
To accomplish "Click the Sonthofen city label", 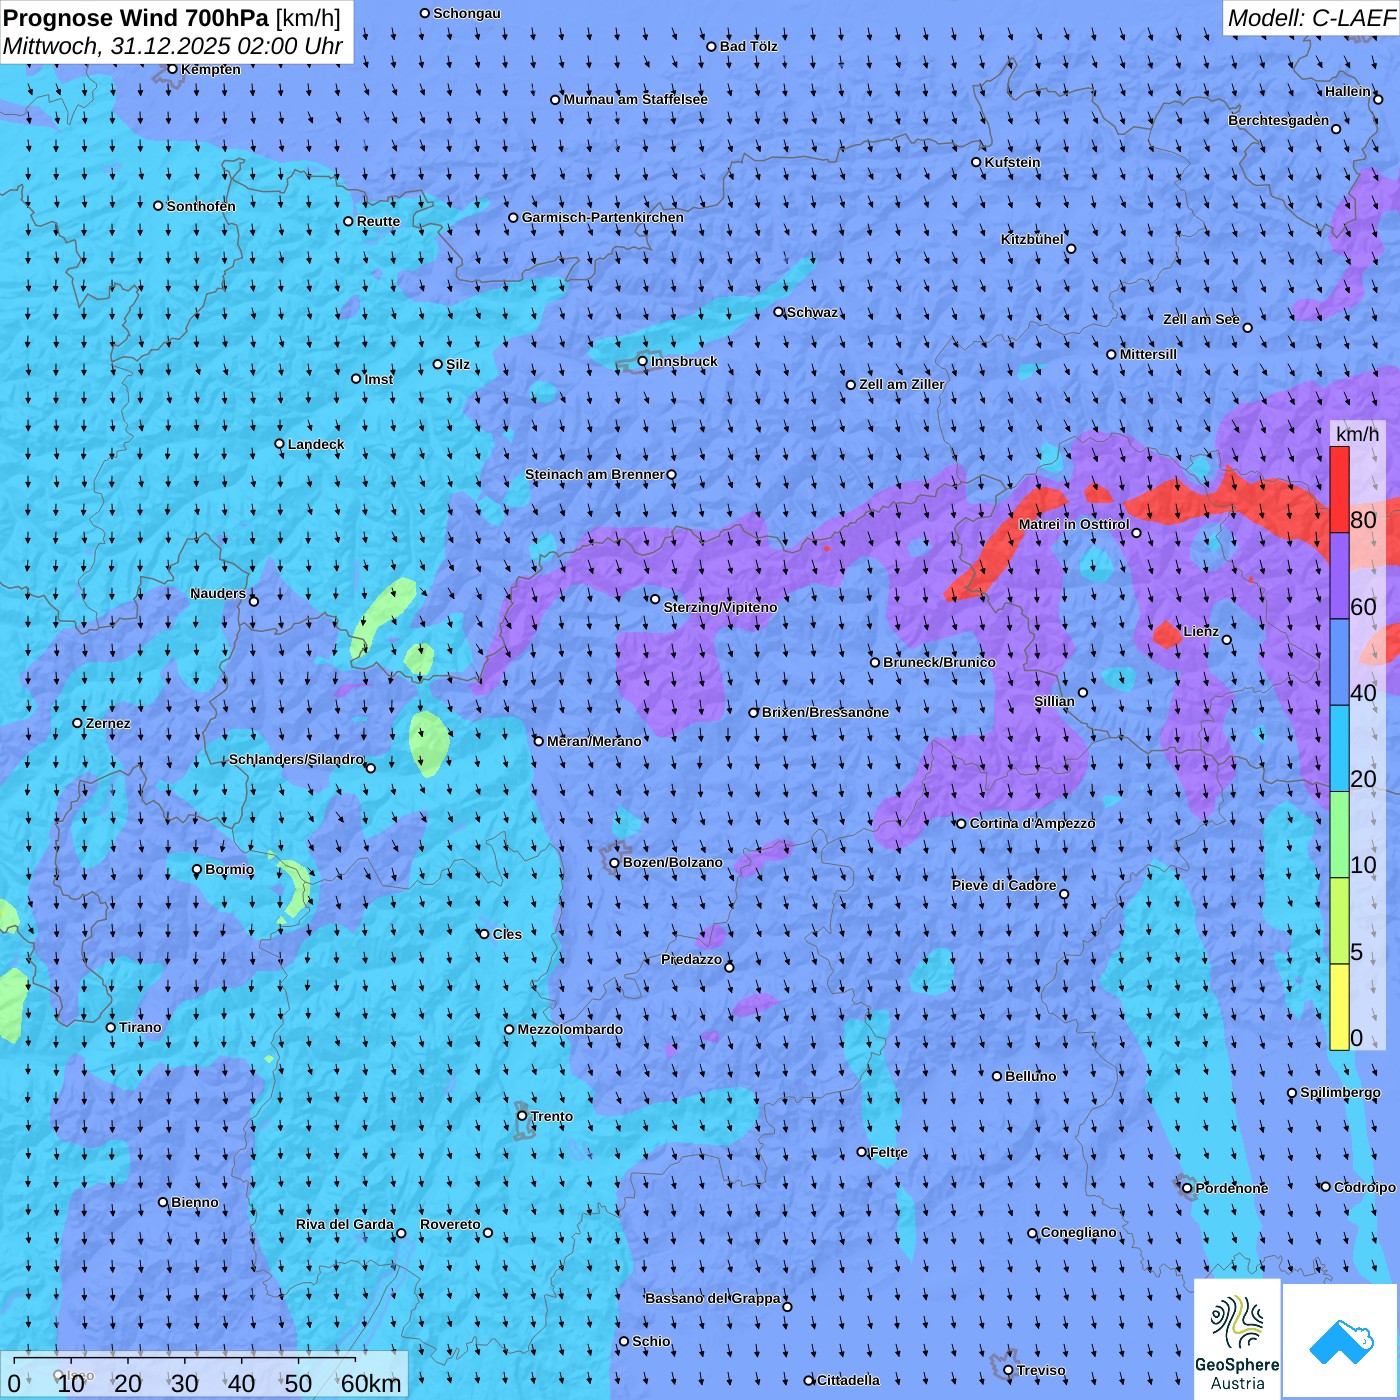I will click(x=201, y=206).
